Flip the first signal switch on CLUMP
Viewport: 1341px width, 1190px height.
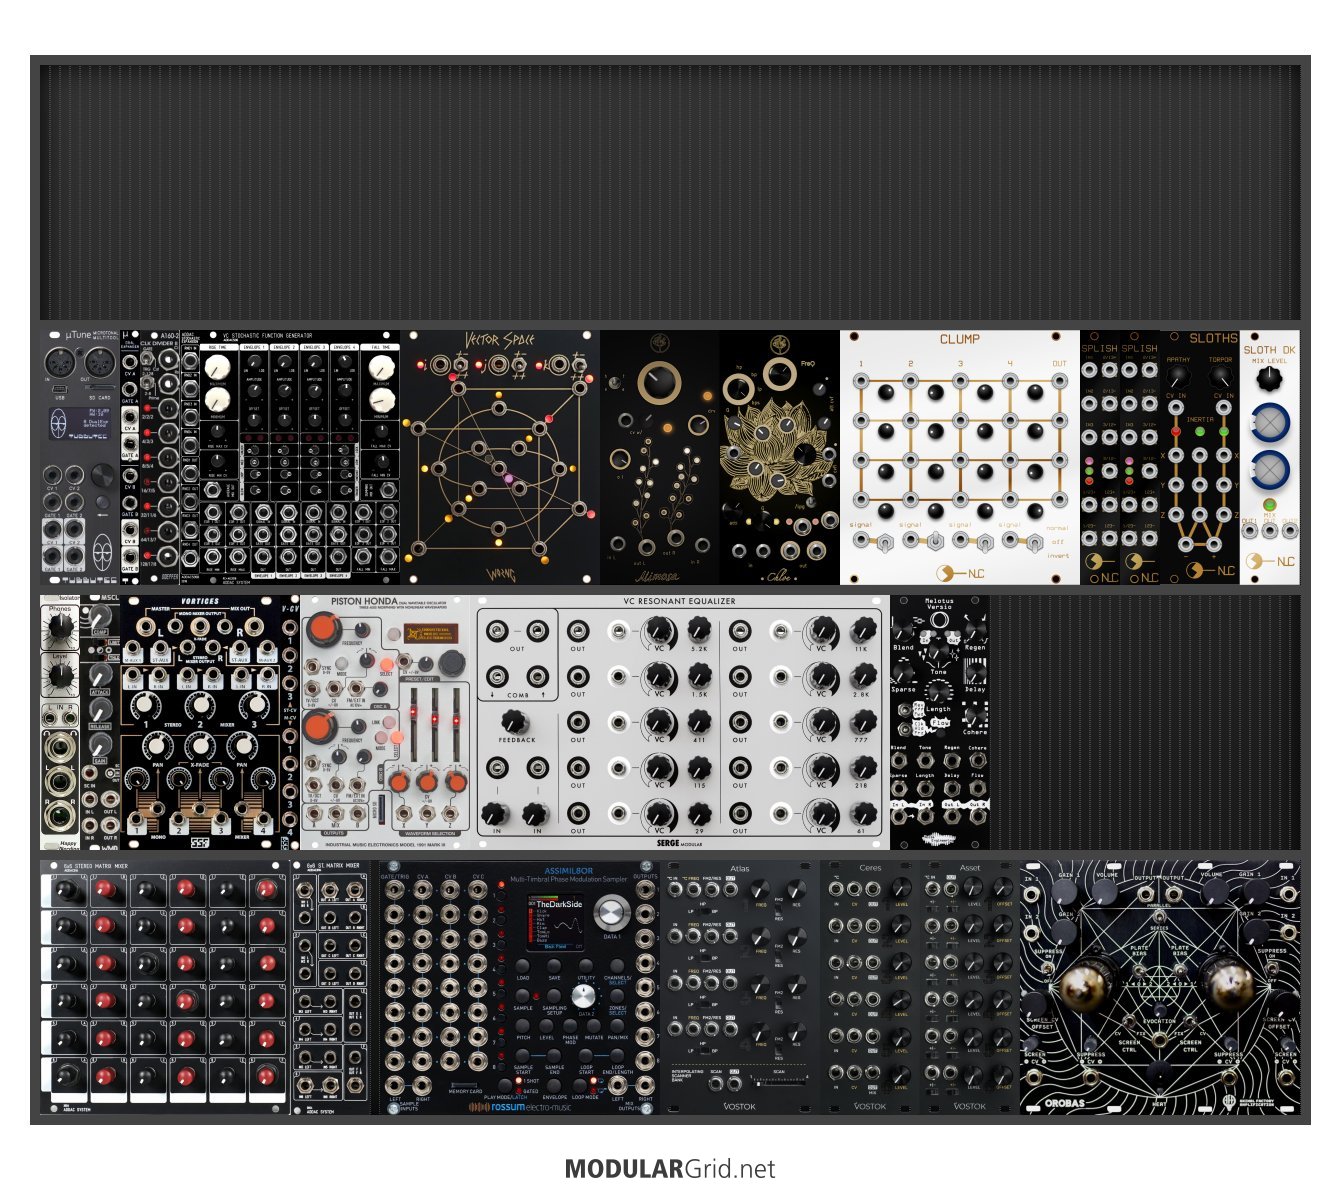click(885, 543)
